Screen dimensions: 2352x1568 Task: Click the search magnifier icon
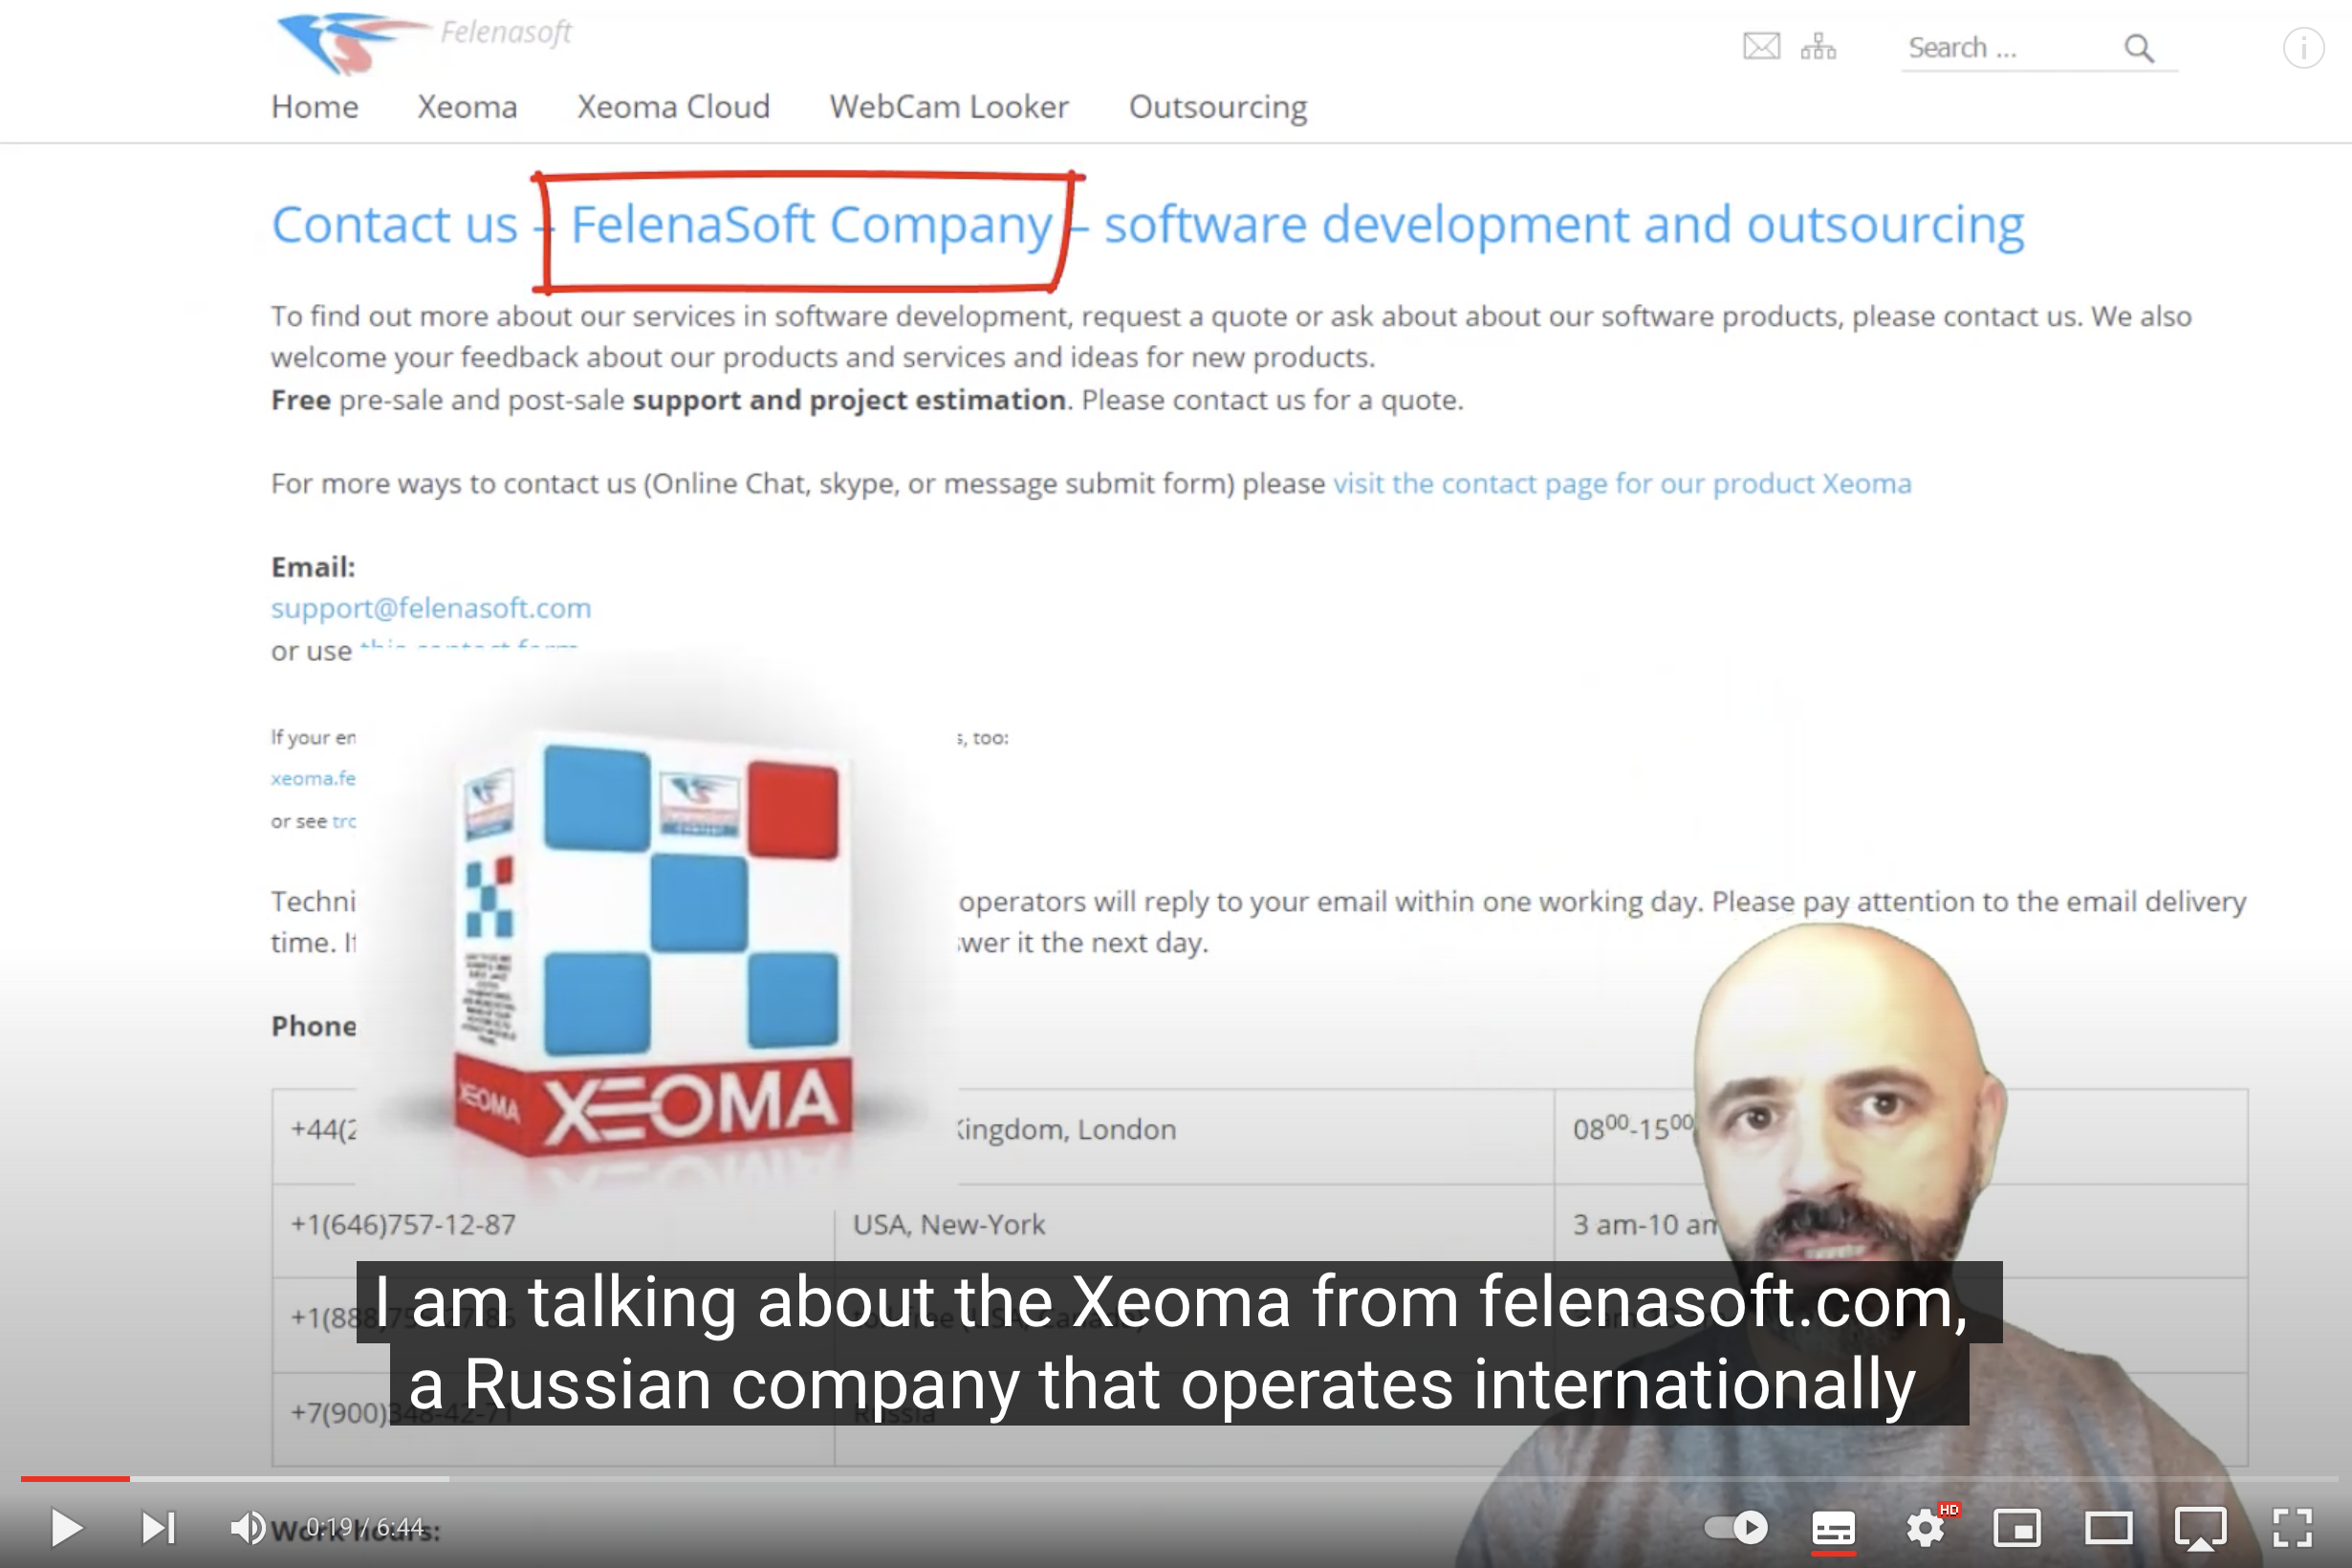click(x=2138, y=47)
